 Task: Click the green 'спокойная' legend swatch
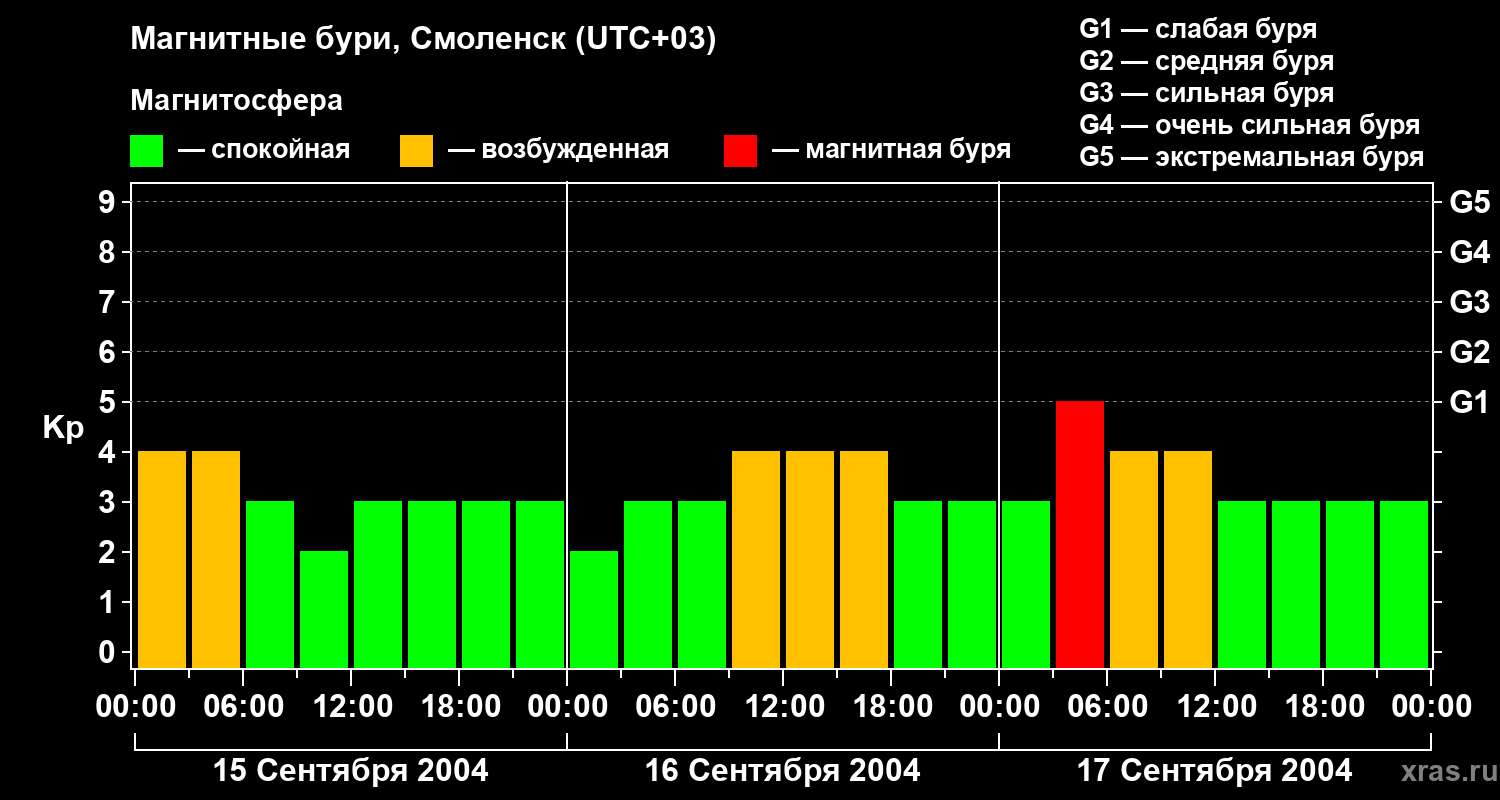point(147,151)
